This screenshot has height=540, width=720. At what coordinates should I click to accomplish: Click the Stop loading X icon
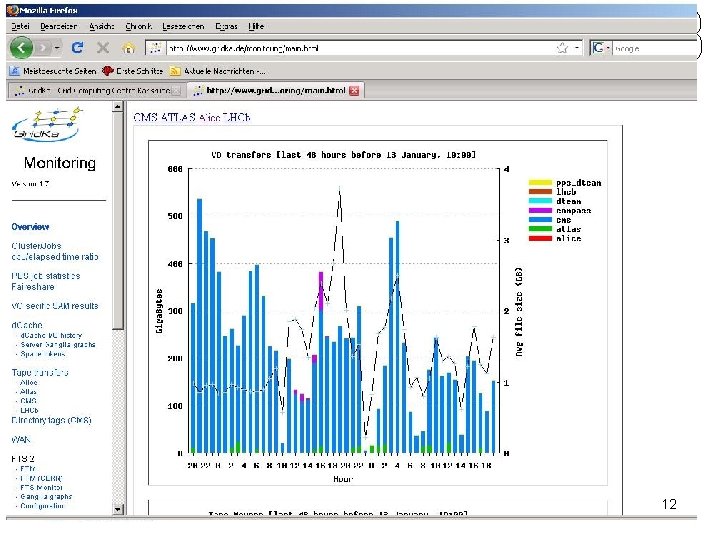[103, 47]
